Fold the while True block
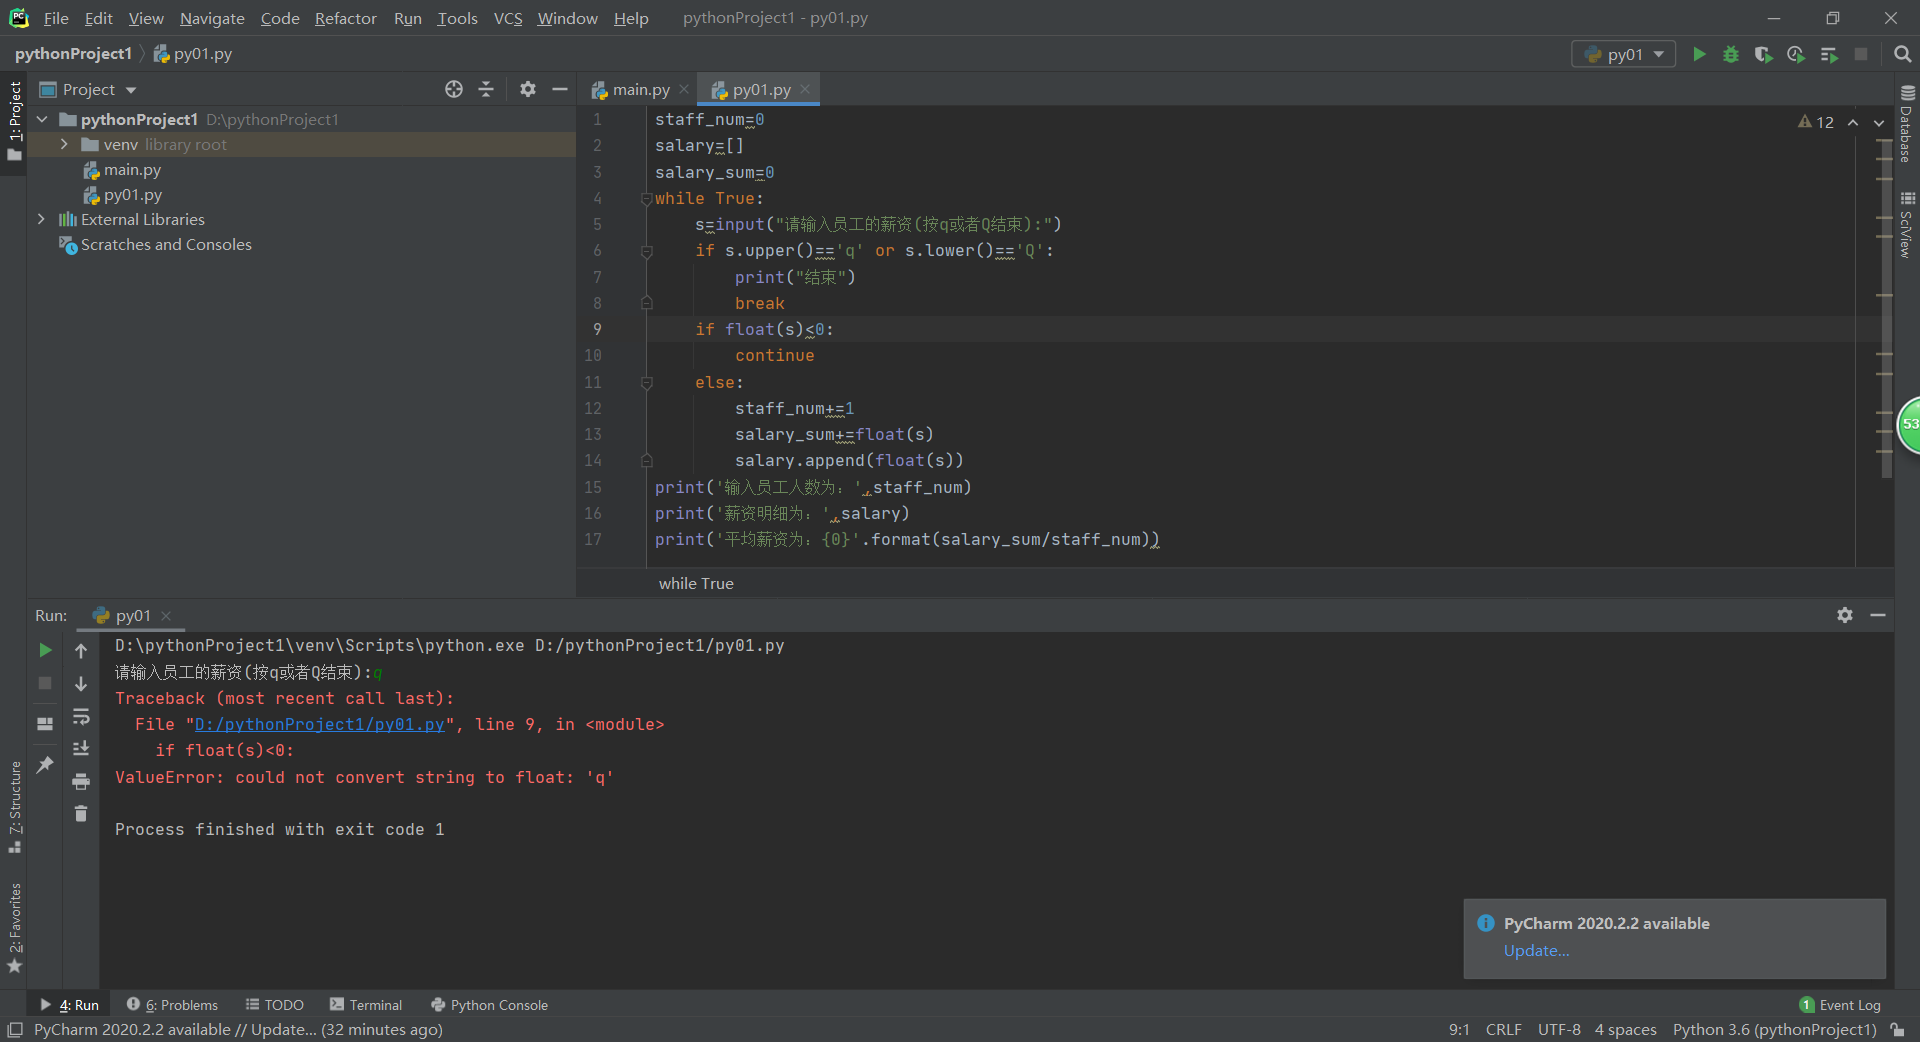 [x=647, y=199]
